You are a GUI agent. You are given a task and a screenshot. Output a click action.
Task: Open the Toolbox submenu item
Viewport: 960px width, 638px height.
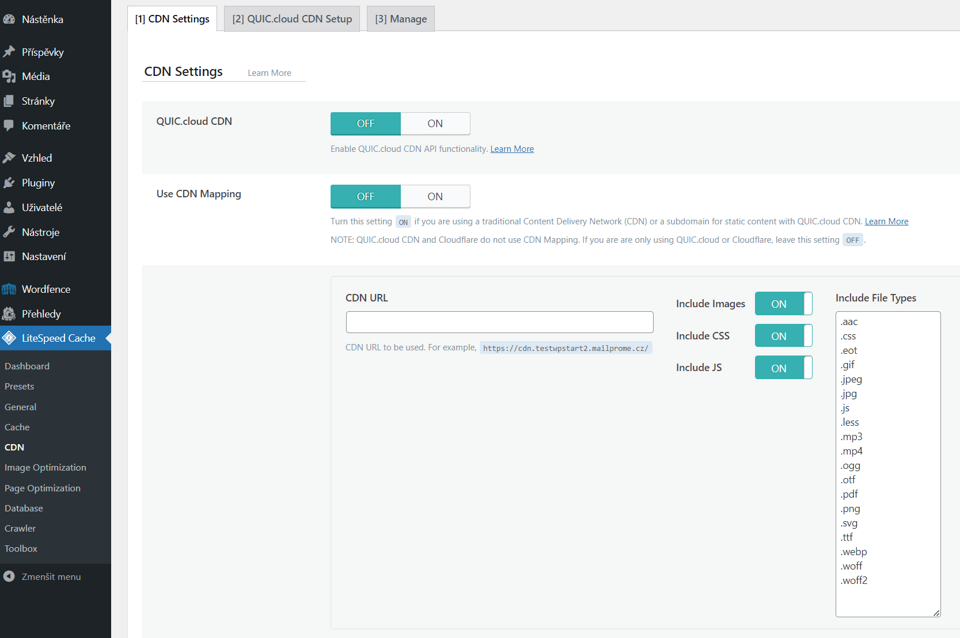(x=21, y=549)
